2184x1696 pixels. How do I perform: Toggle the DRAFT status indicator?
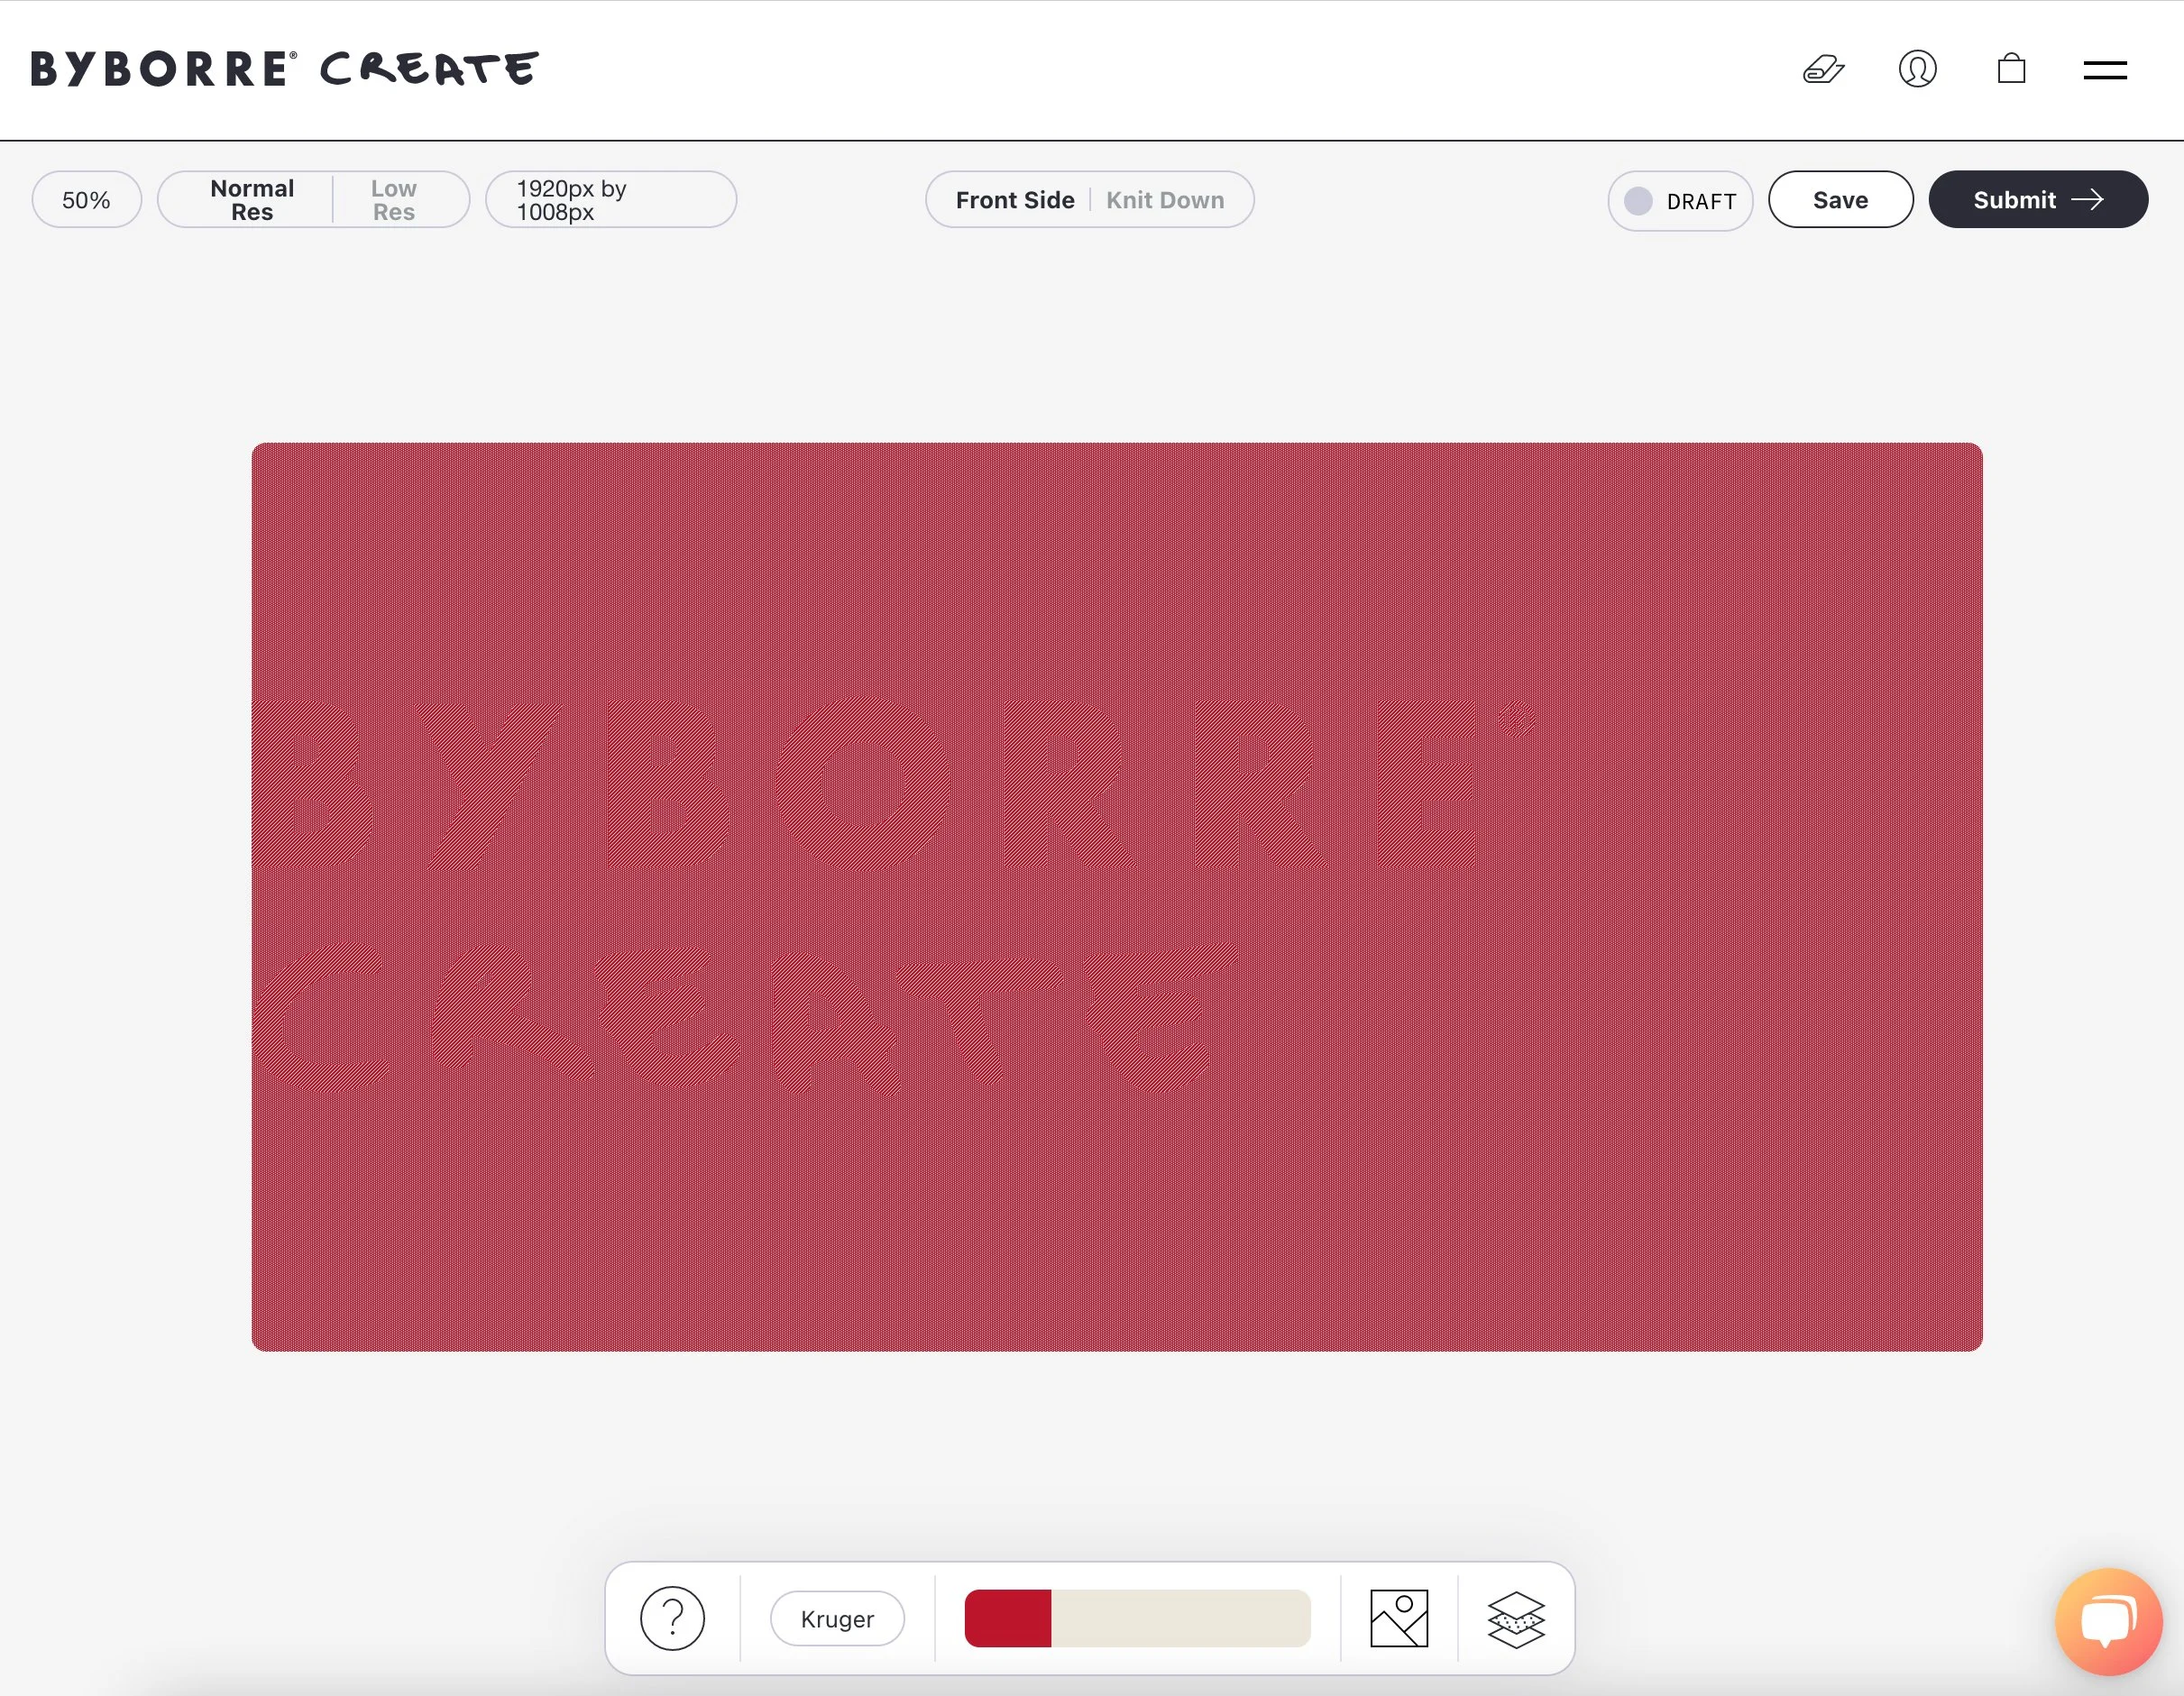coord(1680,201)
